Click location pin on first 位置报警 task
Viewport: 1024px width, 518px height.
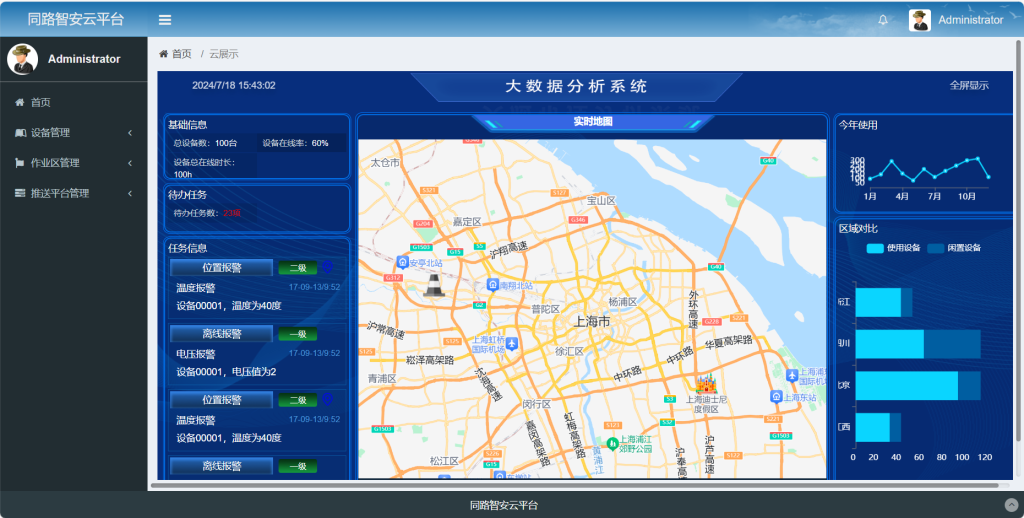[x=327, y=267]
